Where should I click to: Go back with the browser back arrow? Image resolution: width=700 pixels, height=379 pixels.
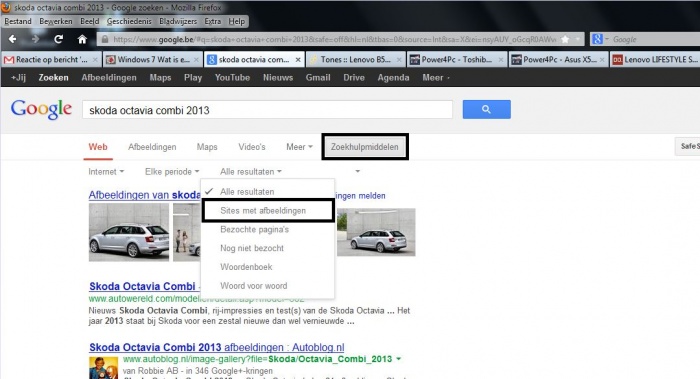pos(12,39)
